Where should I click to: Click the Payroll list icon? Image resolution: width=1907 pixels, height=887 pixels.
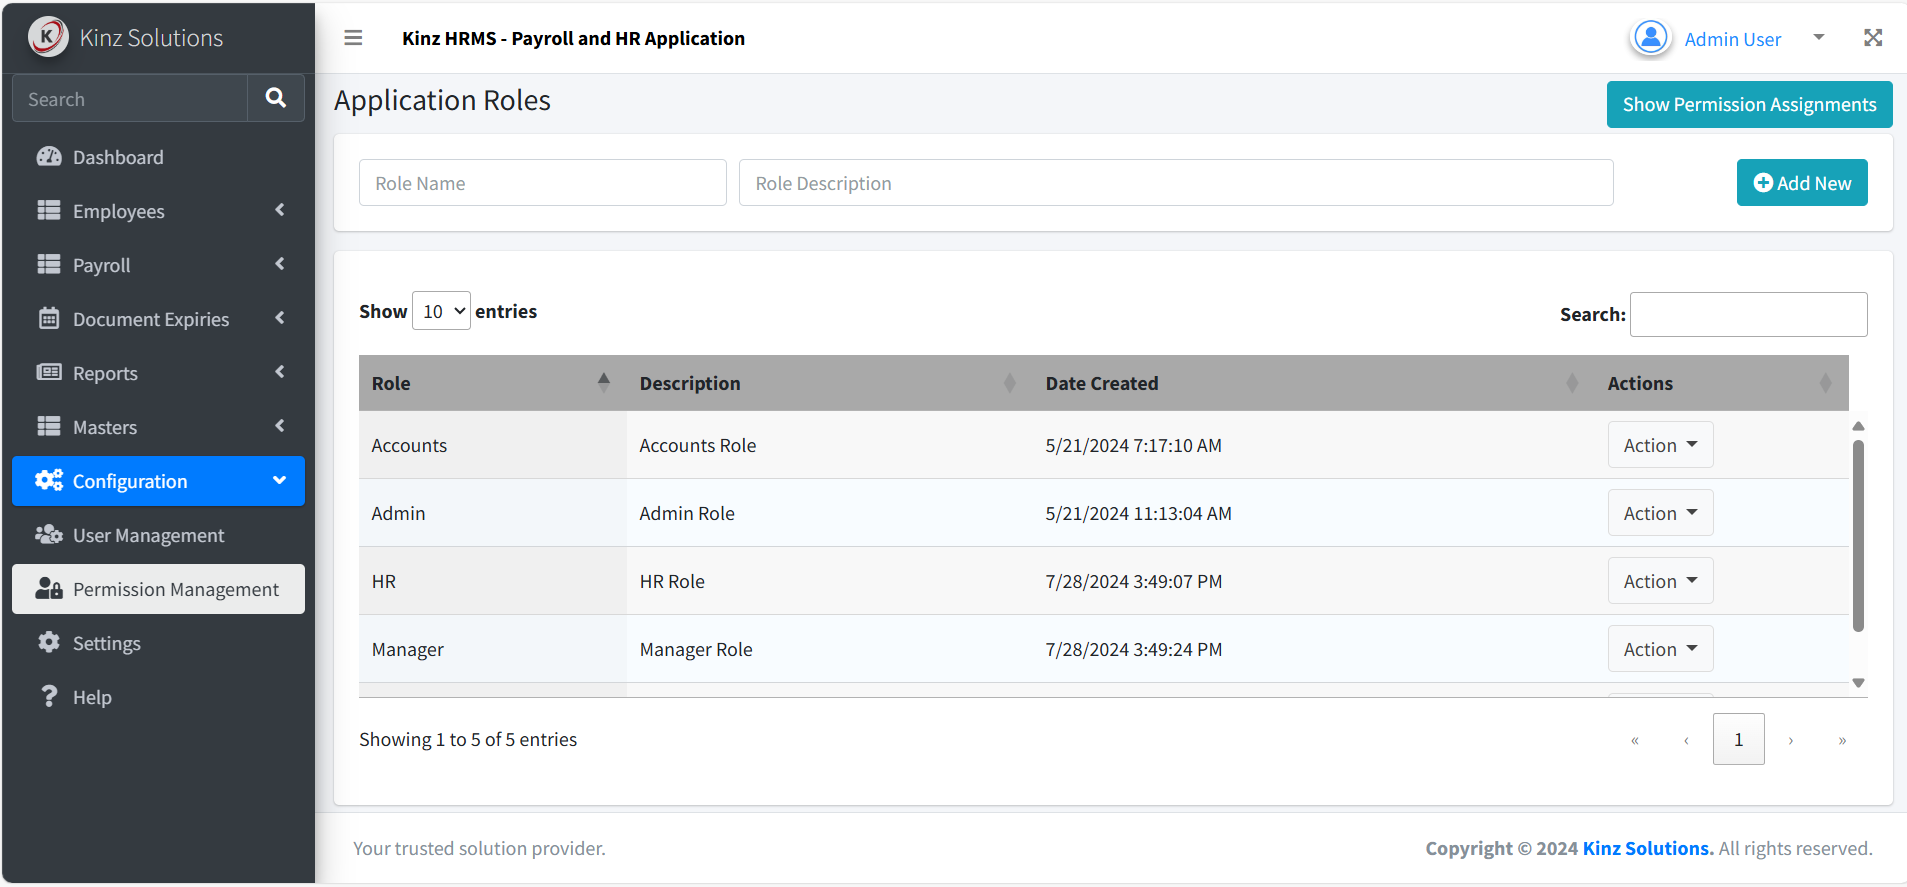coord(49,264)
